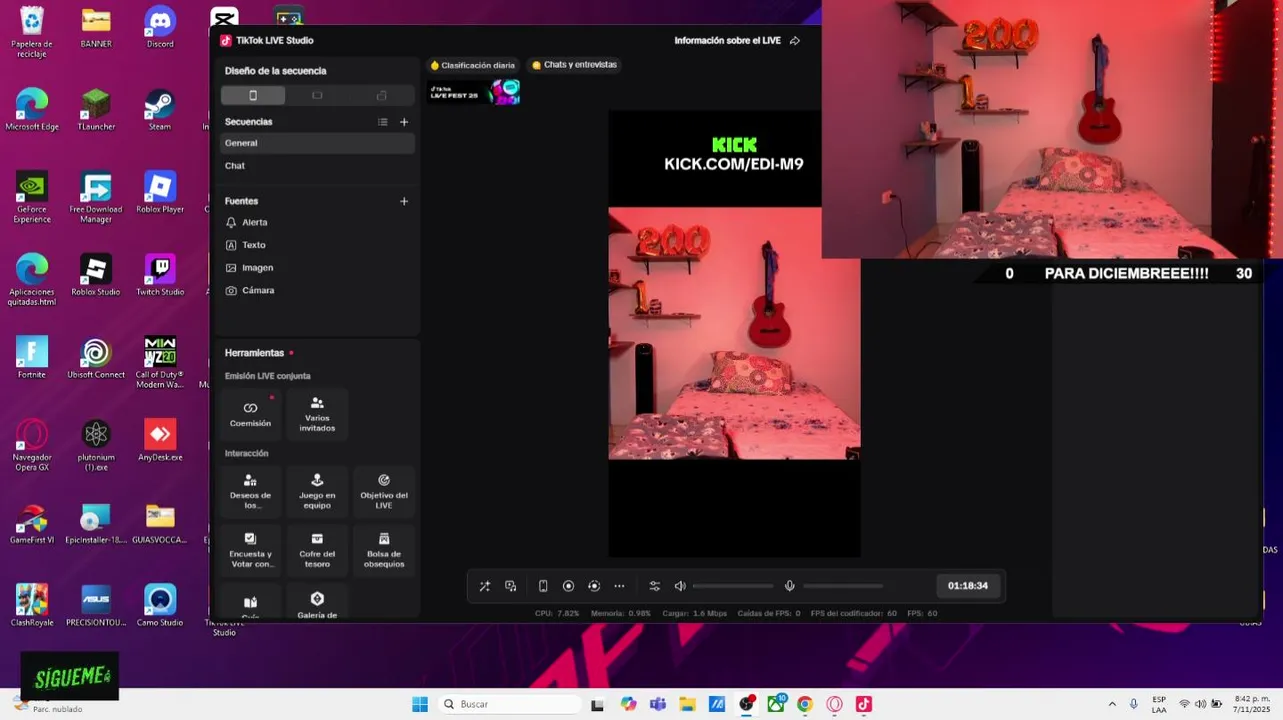The image size is (1283, 720).
Task: Click the Cargar: 1.6 Mbps status
Action: tap(695, 613)
